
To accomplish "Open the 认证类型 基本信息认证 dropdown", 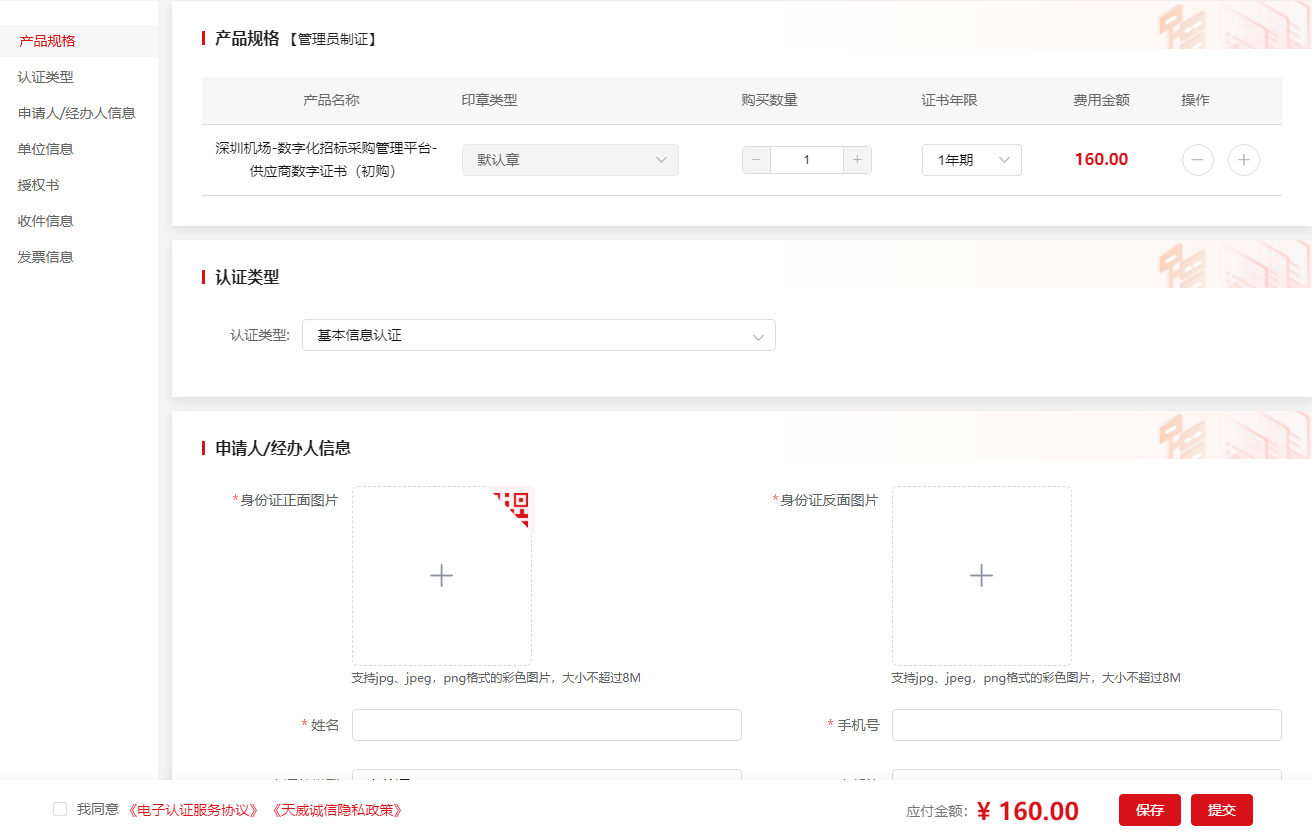I will pyautogui.click(x=538, y=335).
